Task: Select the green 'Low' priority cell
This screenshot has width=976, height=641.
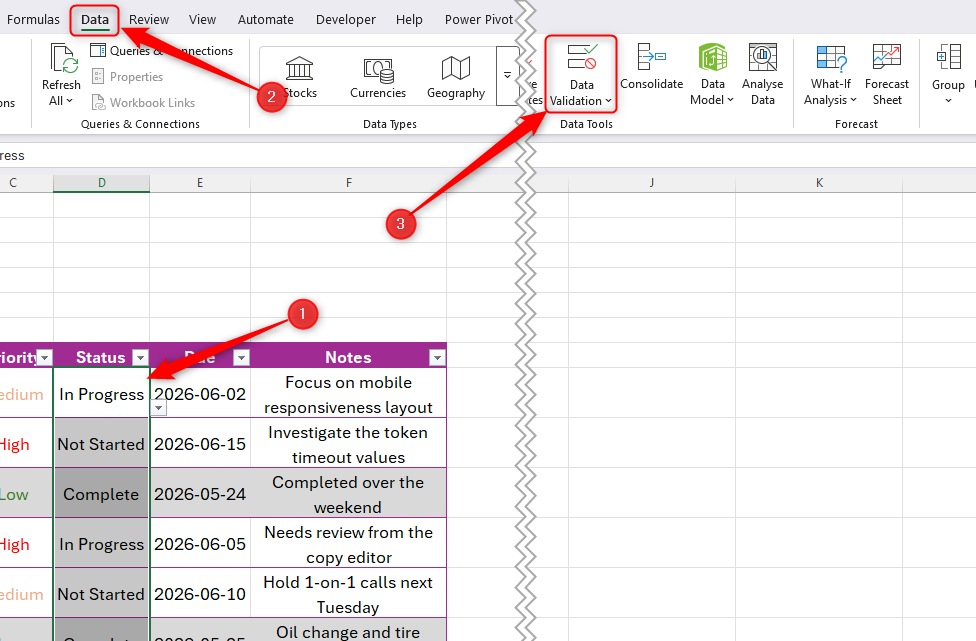Action: point(26,493)
